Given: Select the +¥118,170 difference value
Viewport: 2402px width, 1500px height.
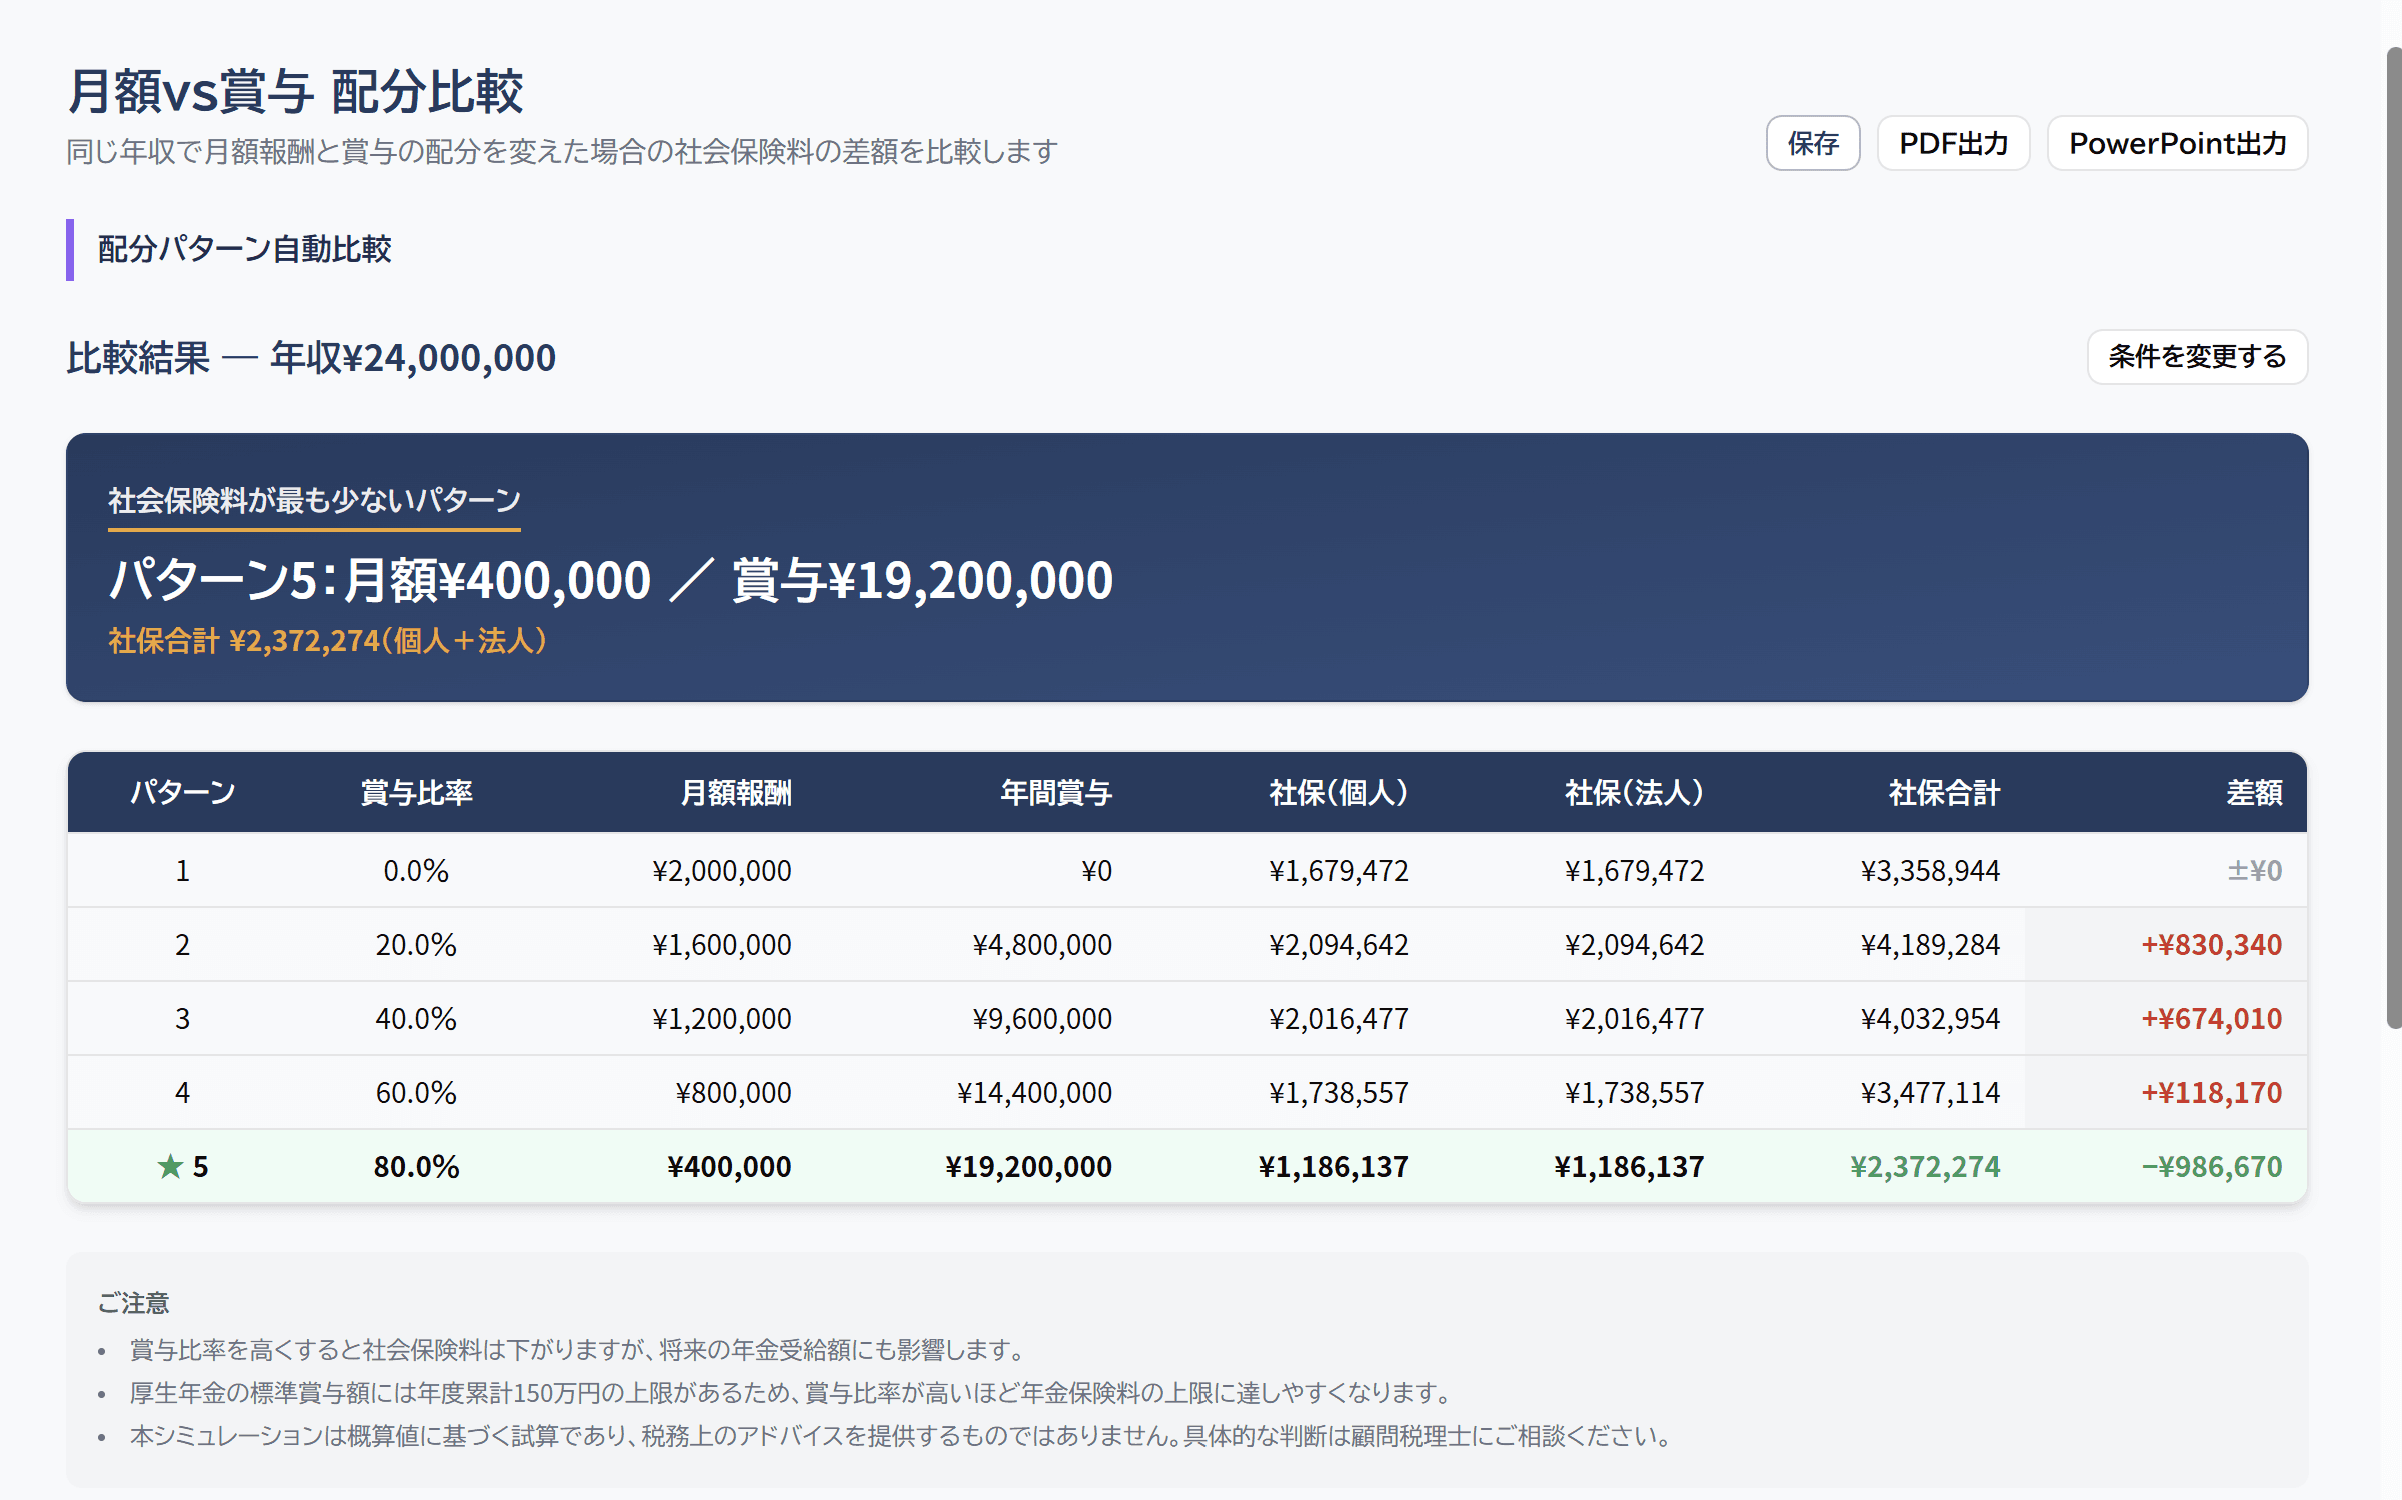Looking at the screenshot, I should click(2211, 1092).
